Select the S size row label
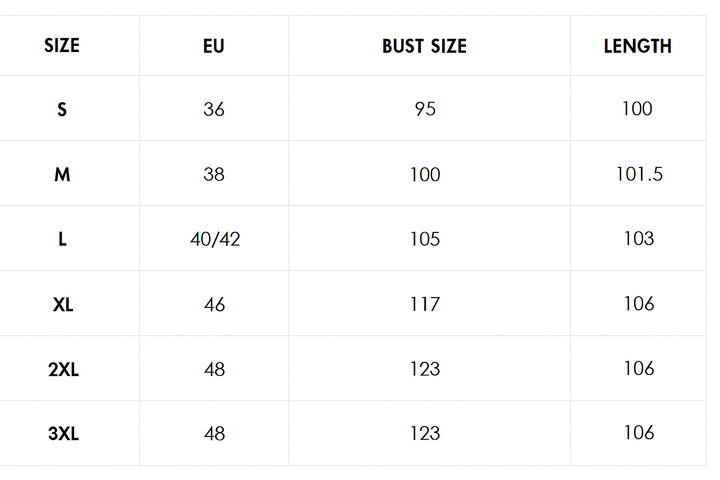720x480 pixels. click(x=62, y=109)
